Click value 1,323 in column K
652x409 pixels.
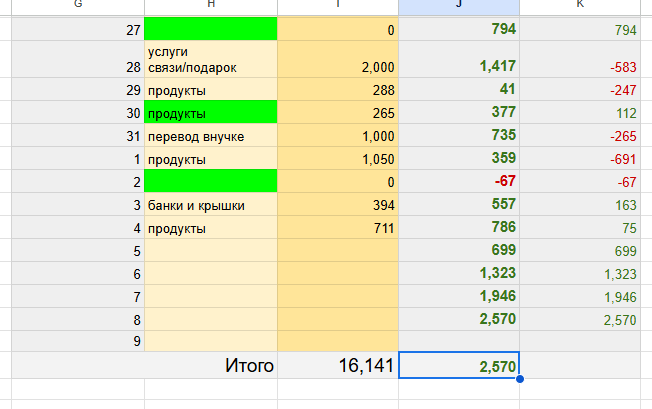(x=580, y=273)
